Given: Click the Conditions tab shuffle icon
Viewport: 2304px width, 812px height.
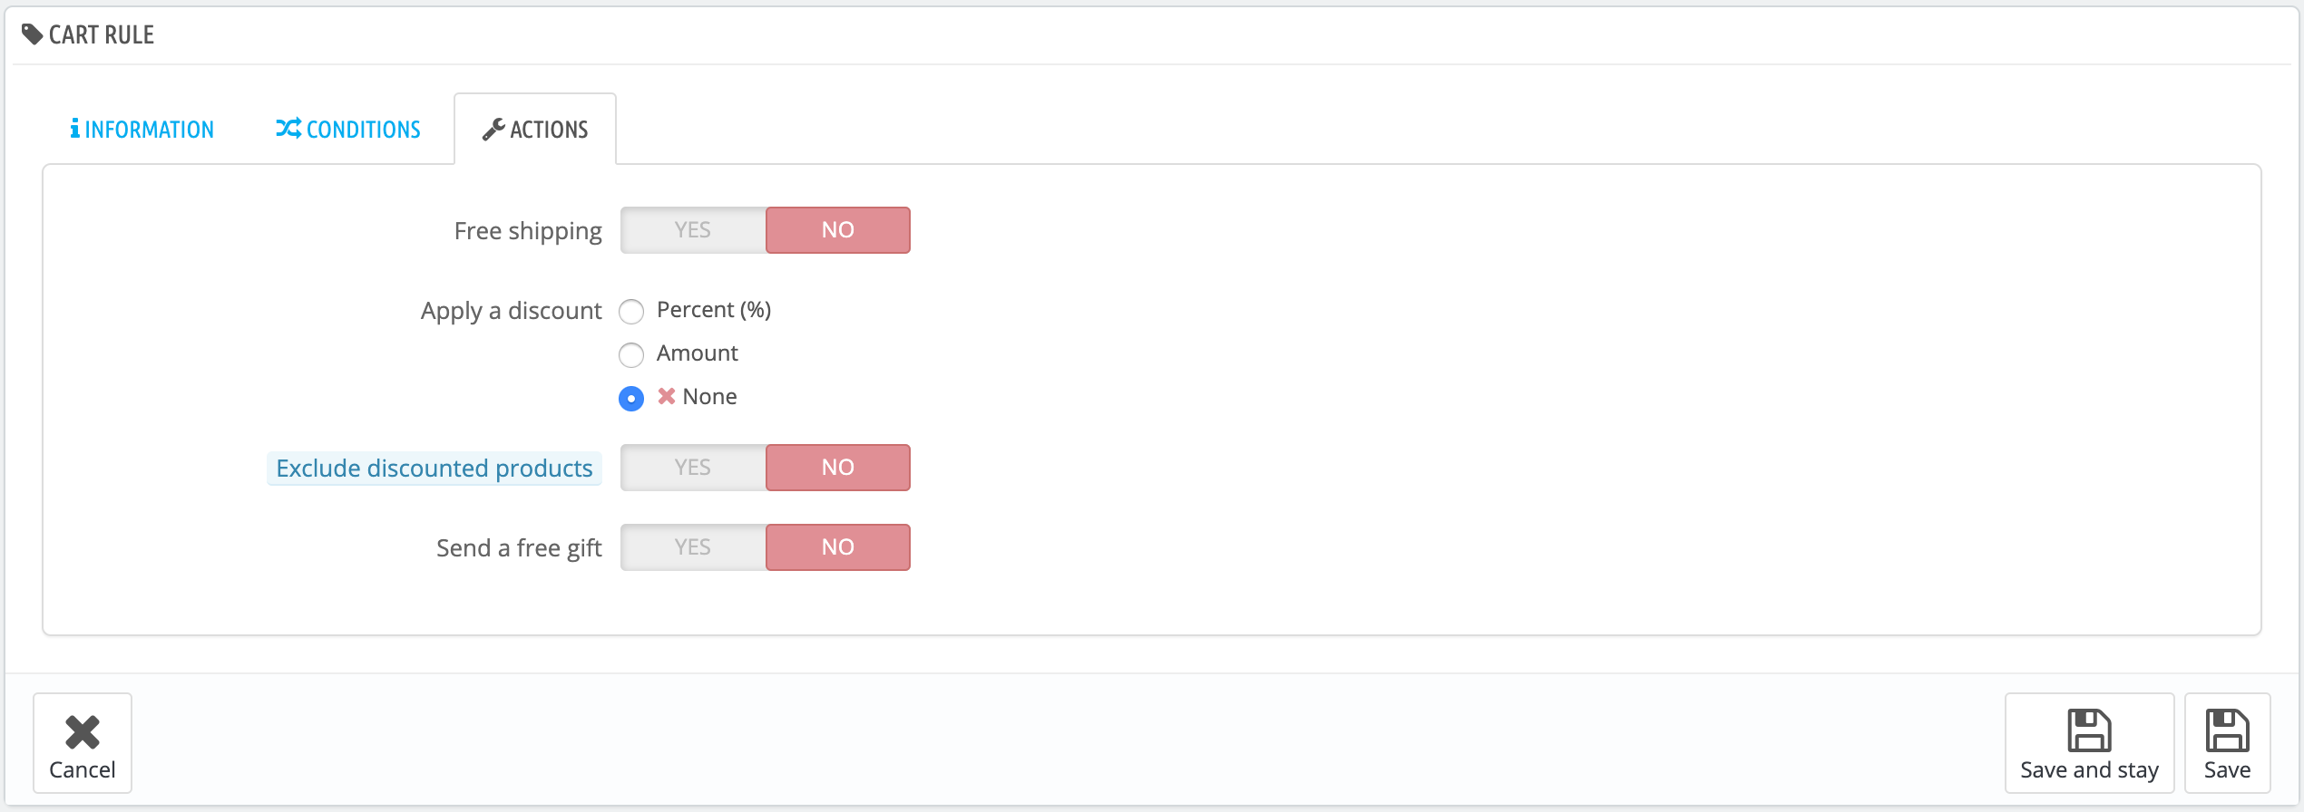Looking at the screenshot, I should pos(288,129).
